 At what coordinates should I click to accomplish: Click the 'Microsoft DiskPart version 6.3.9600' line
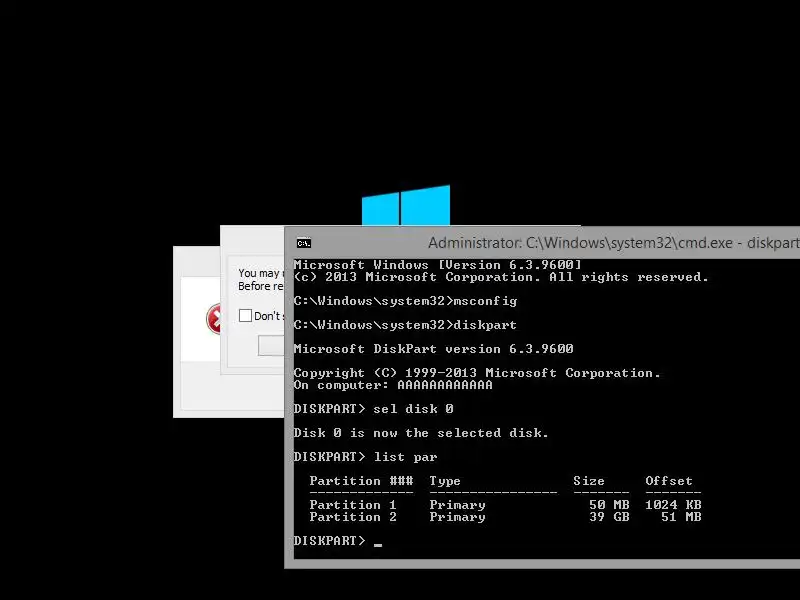click(434, 348)
